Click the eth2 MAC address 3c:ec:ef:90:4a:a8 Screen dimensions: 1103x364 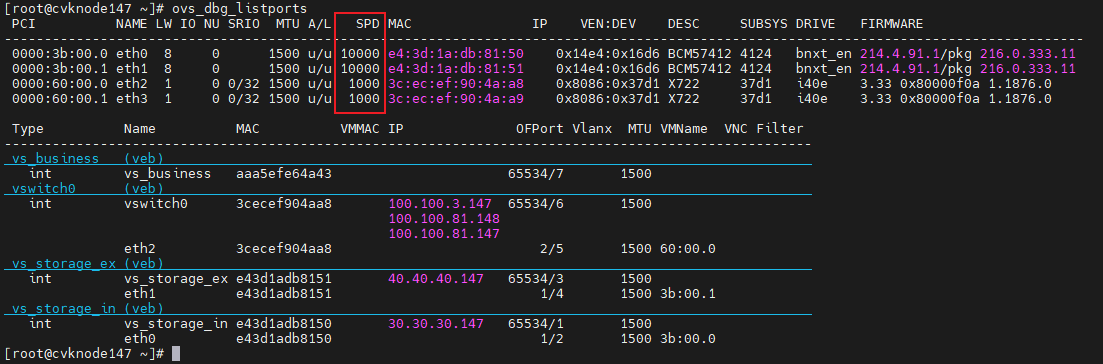click(456, 84)
